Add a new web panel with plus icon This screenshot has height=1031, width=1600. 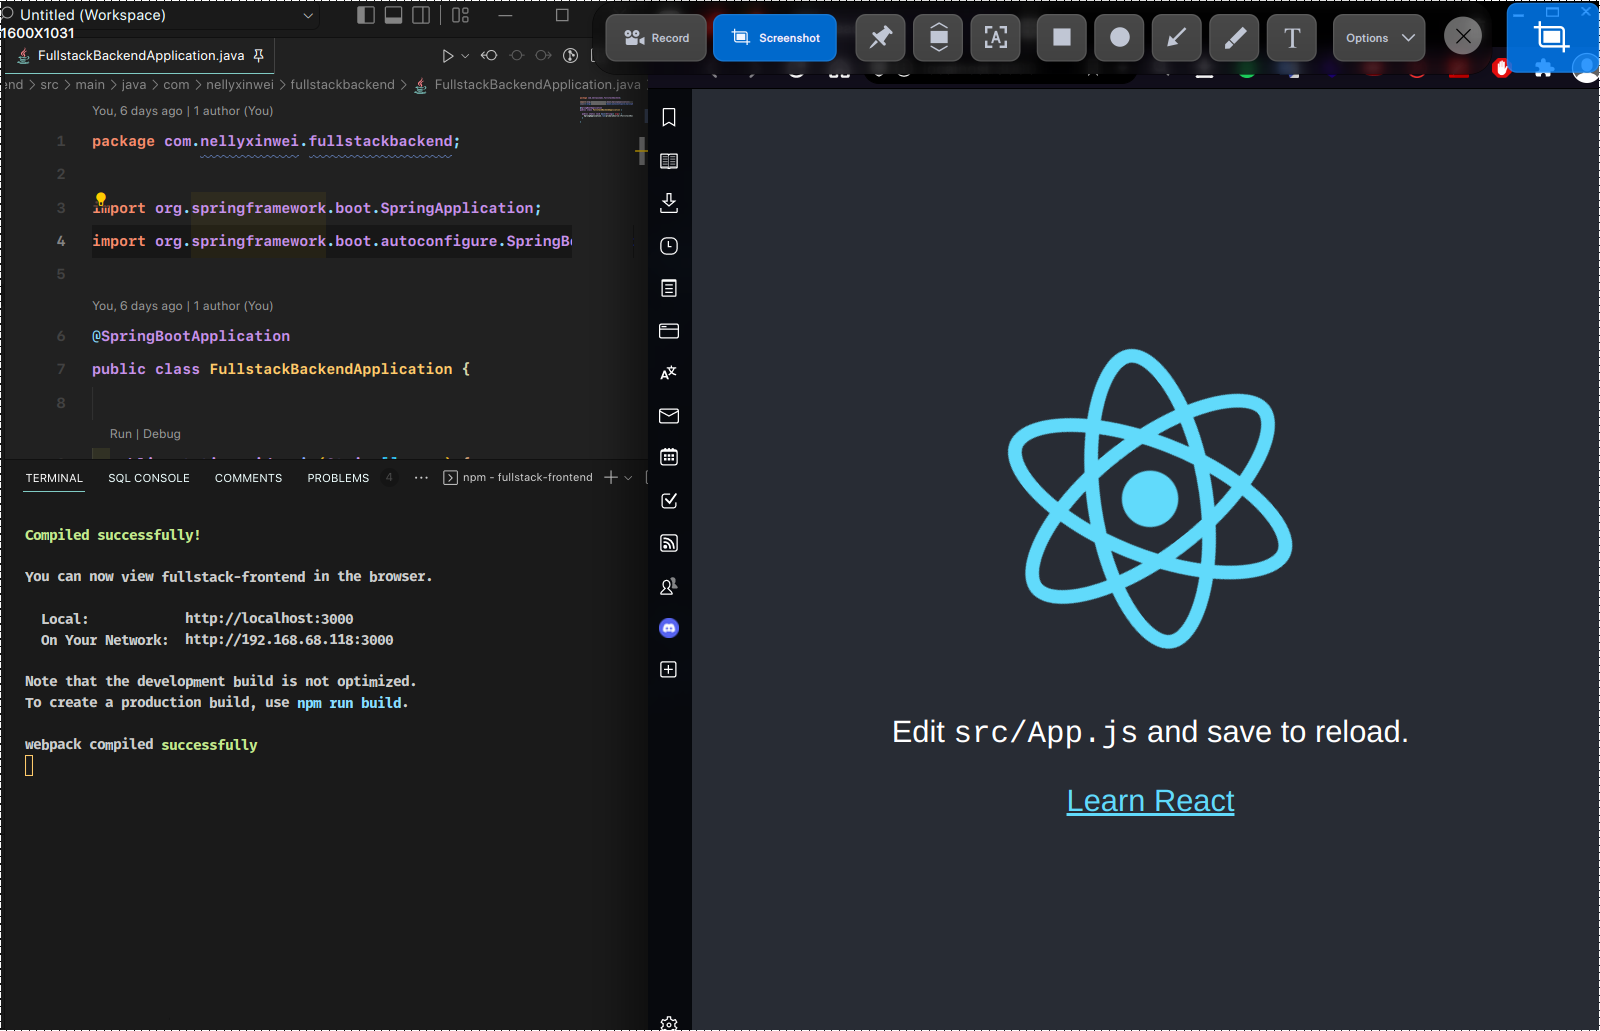click(x=669, y=670)
